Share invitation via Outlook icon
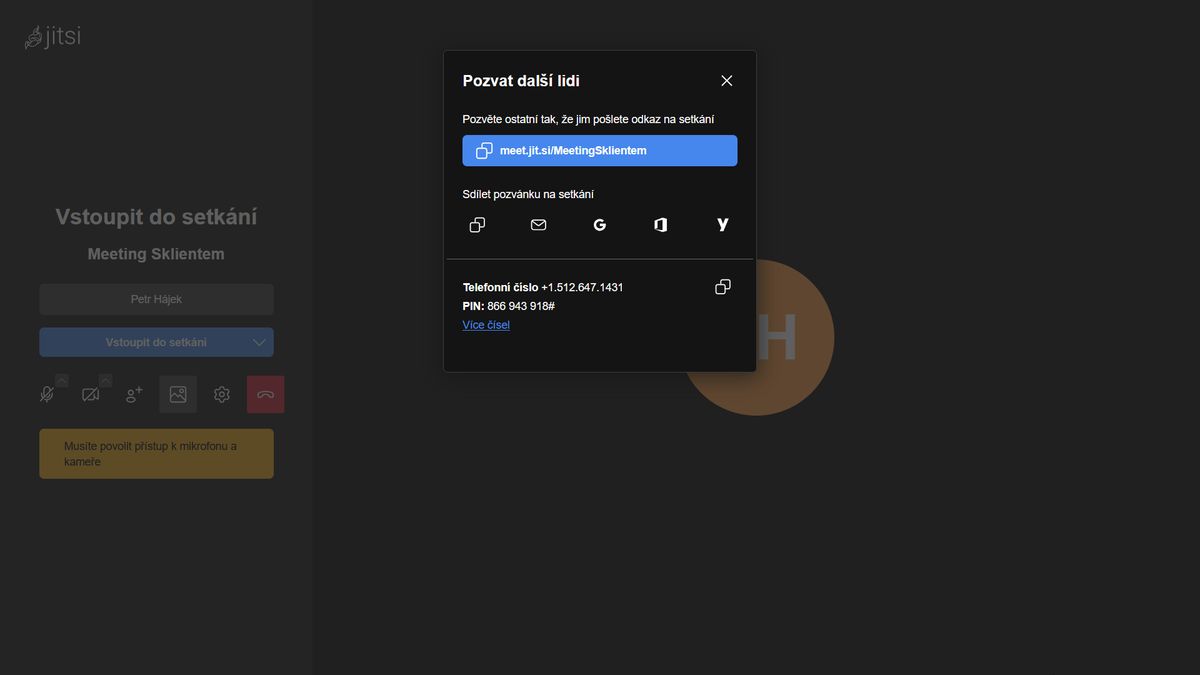This screenshot has width=1200, height=675. point(661,225)
